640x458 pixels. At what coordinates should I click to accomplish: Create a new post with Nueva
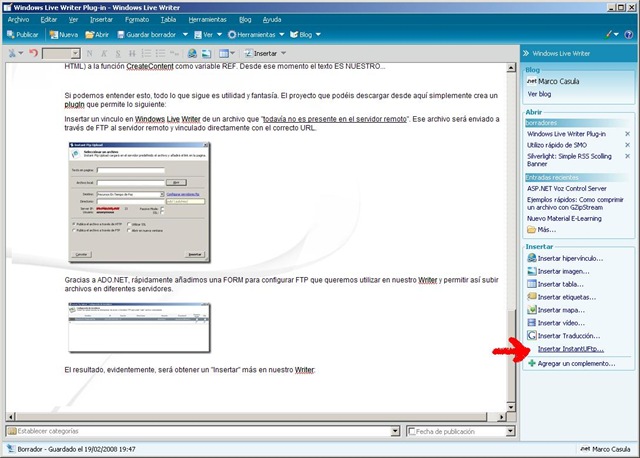tap(63, 35)
